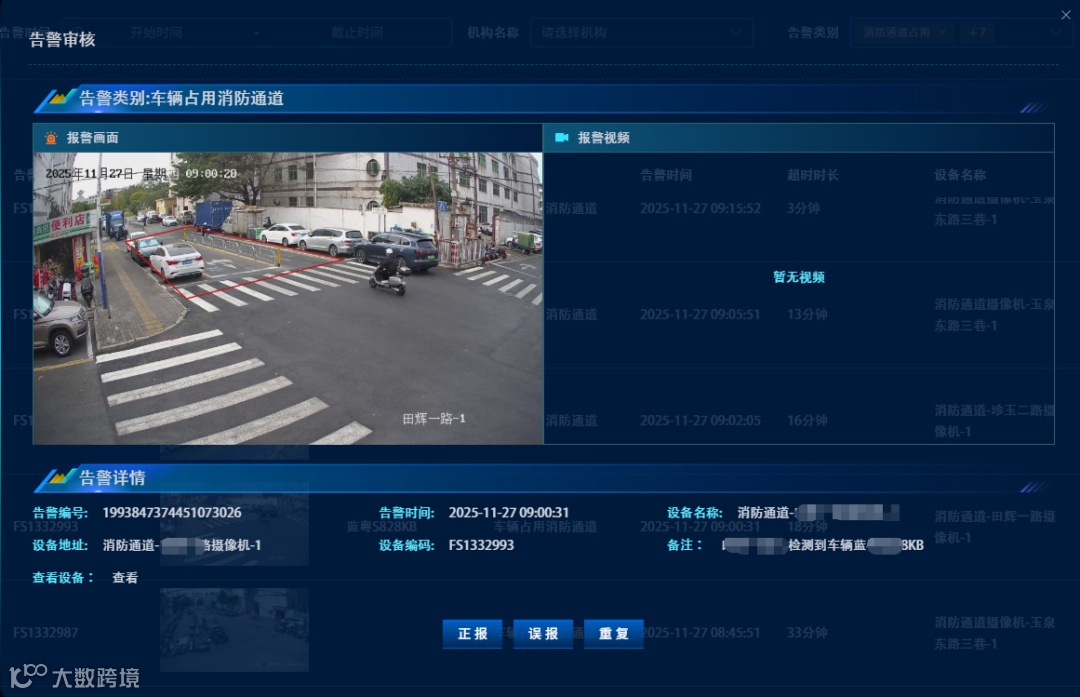
Task: Click background row time 2025-11-27 09:02:05
Action: [x=700, y=420]
